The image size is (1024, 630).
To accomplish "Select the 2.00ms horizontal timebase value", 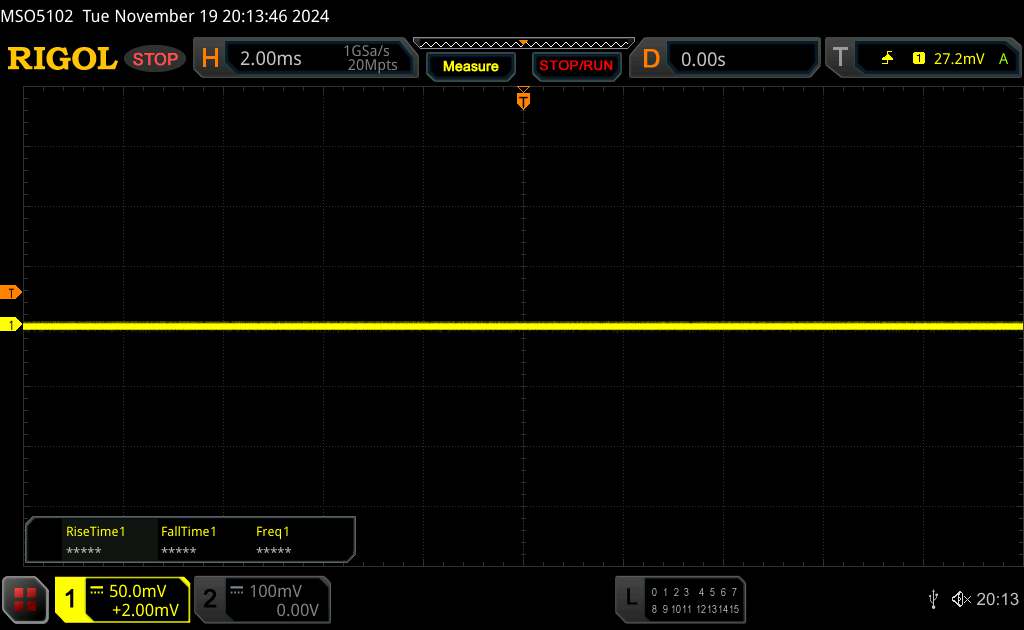I will [x=270, y=59].
